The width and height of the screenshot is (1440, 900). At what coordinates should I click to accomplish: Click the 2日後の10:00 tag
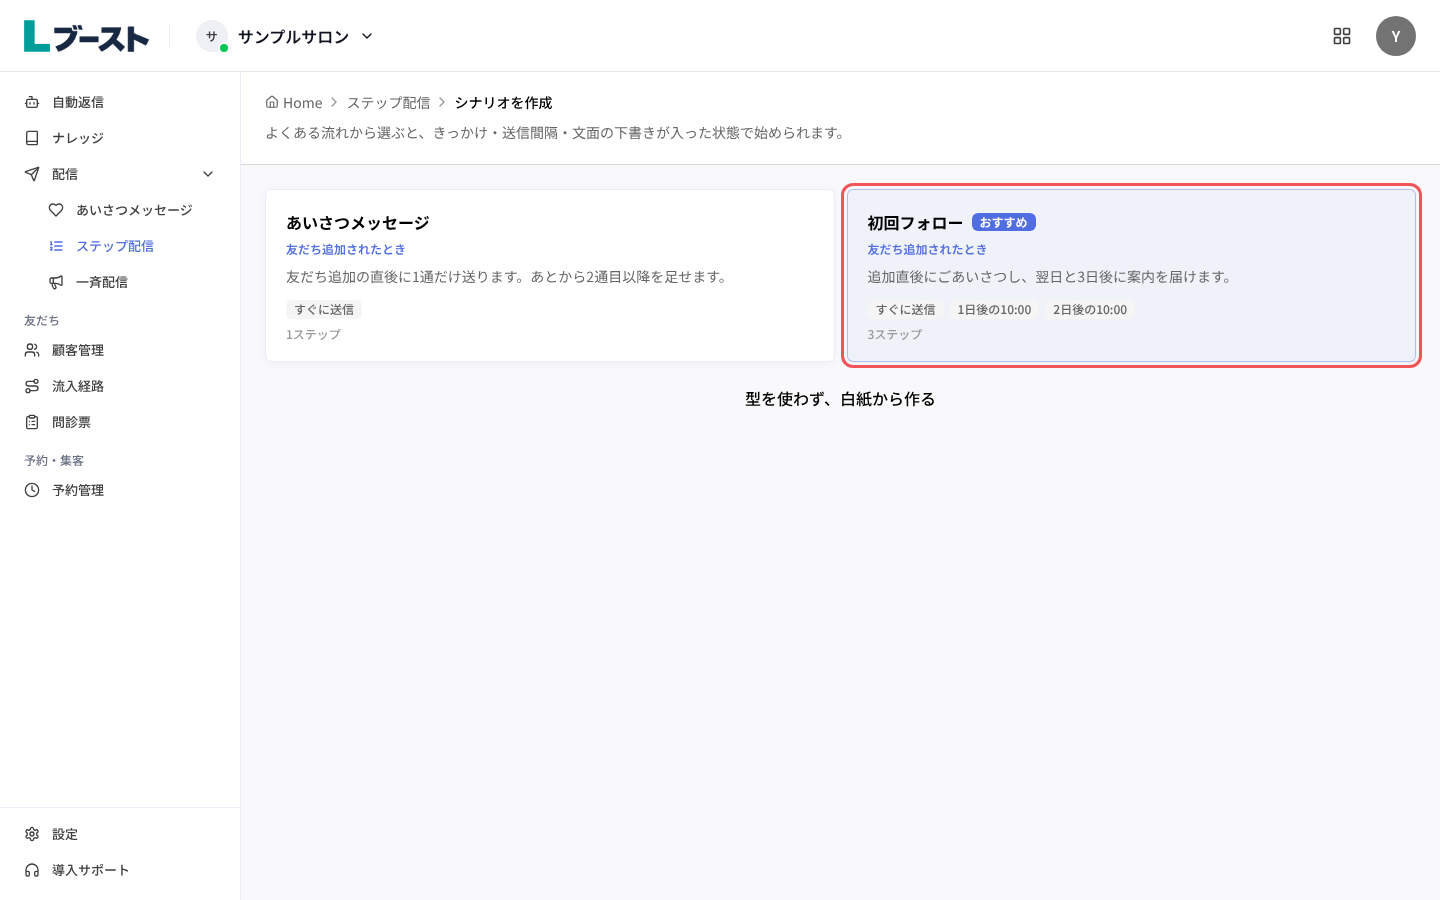click(1090, 310)
